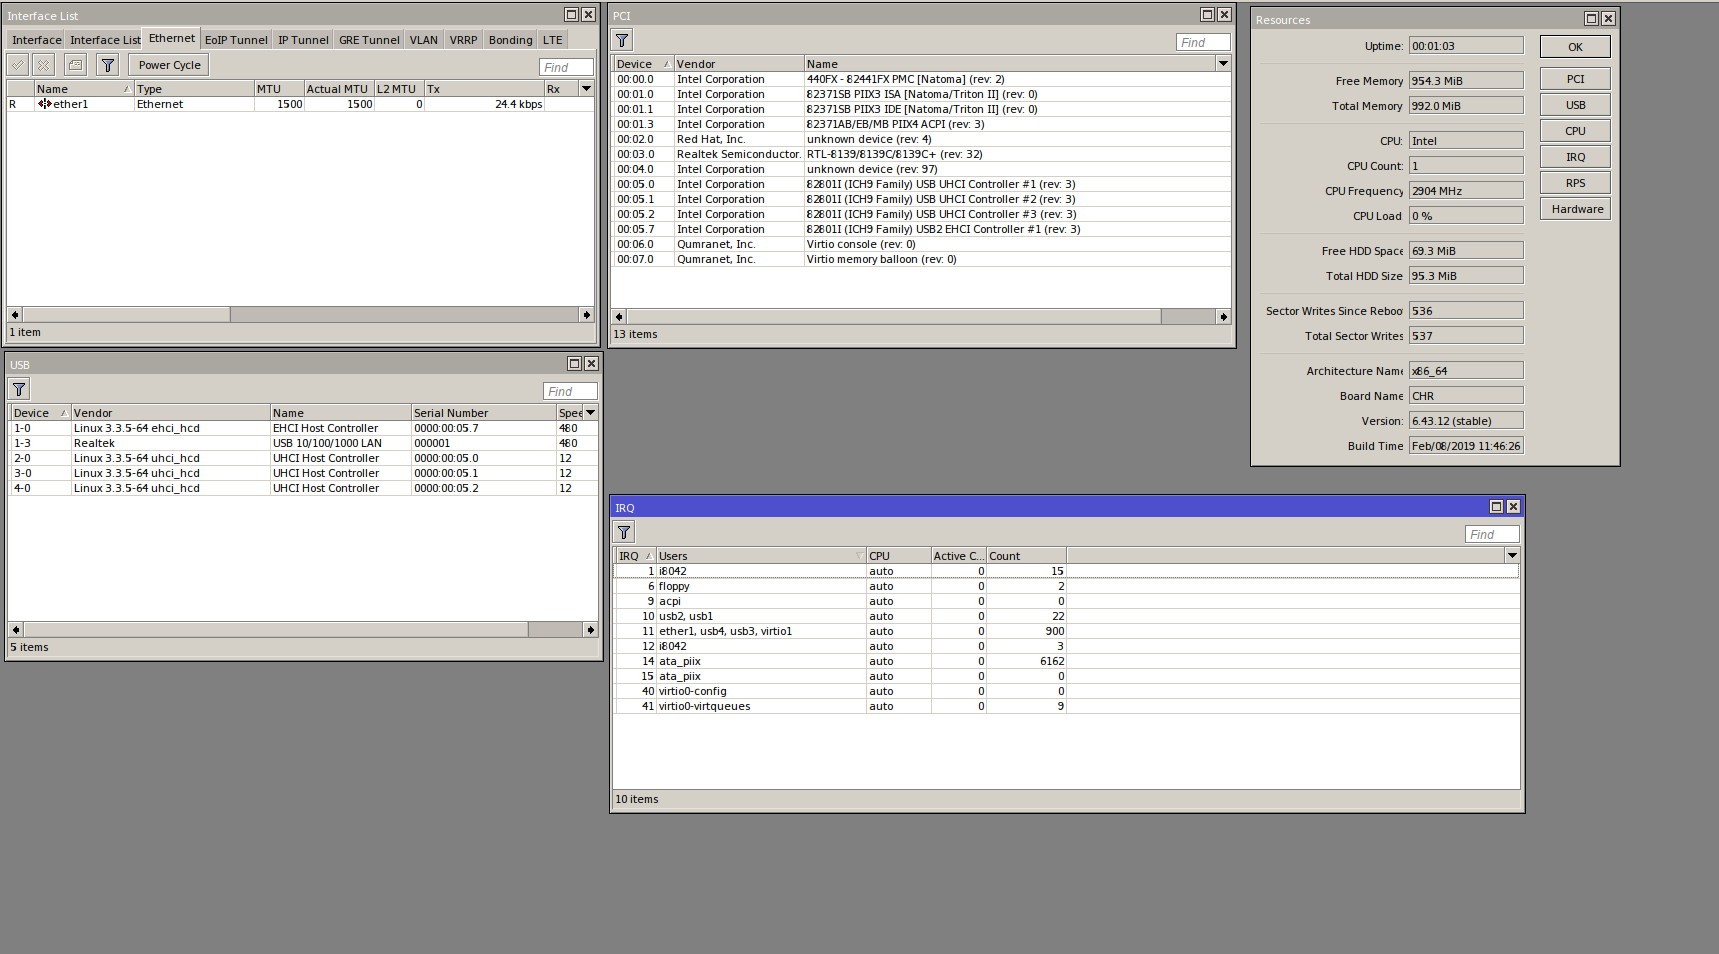Click the Enable checkmark icon in Interface List
The width and height of the screenshot is (1719, 954).
point(18,65)
